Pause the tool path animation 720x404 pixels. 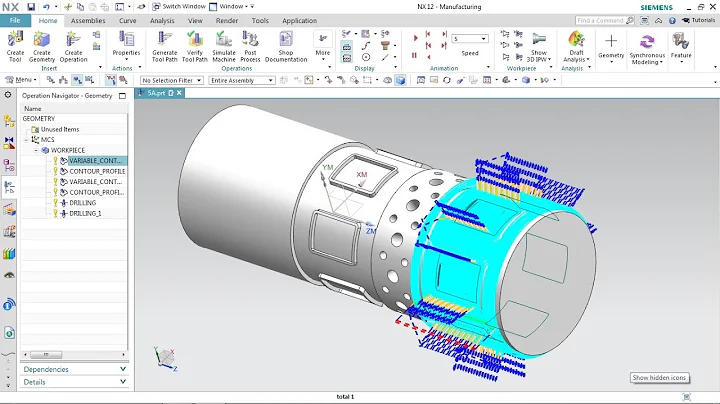414,56
